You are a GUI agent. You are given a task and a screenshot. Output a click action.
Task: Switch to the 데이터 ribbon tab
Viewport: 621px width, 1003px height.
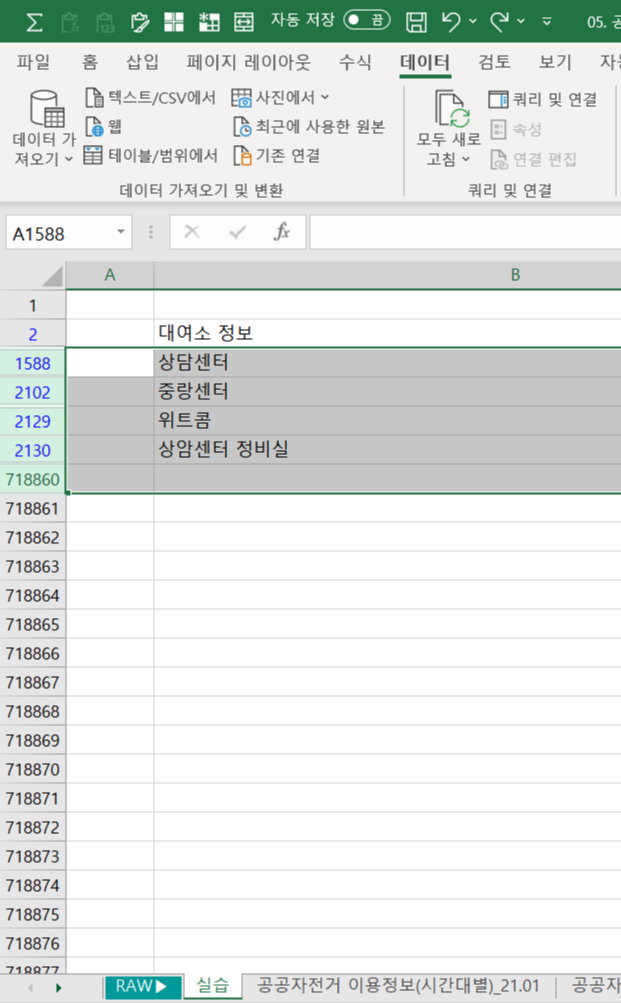coord(425,62)
